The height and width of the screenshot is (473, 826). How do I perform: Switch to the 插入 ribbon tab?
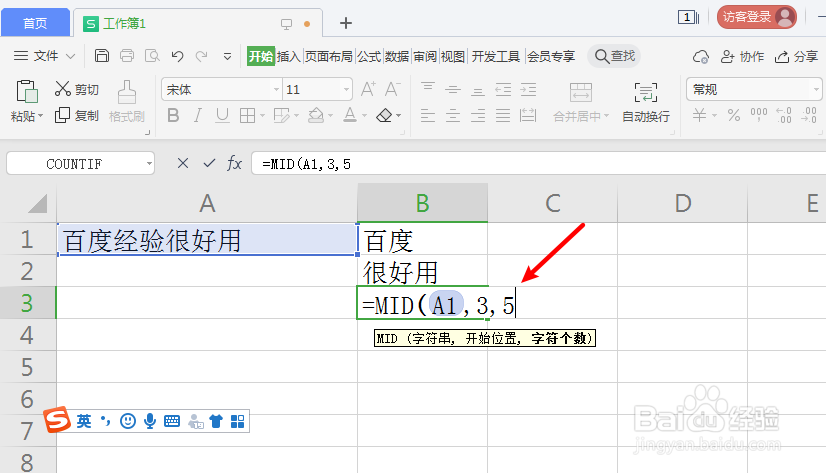tap(288, 56)
